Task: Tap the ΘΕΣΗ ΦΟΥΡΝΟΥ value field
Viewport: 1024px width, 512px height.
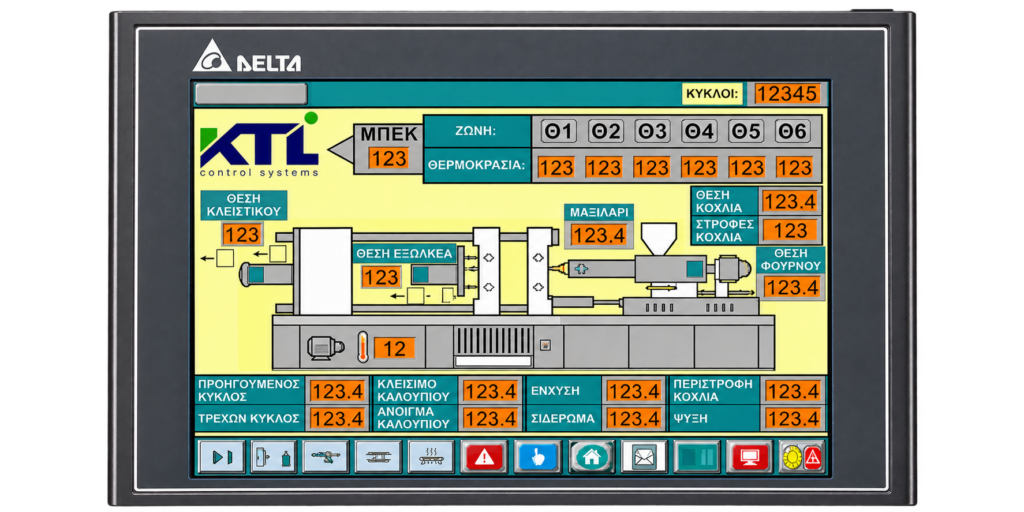Action: [x=792, y=287]
